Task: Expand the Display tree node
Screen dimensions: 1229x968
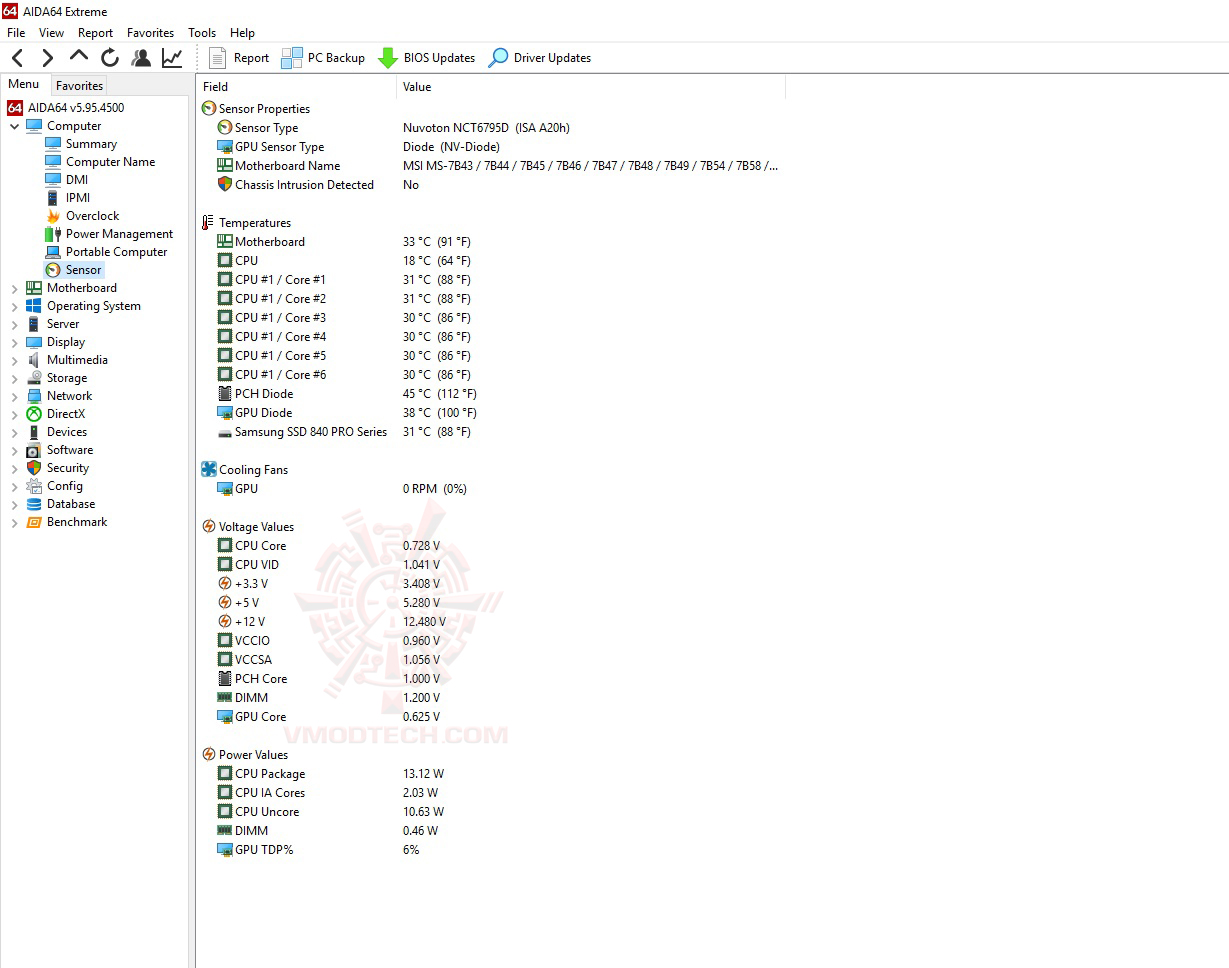Action: pos(14,342)
